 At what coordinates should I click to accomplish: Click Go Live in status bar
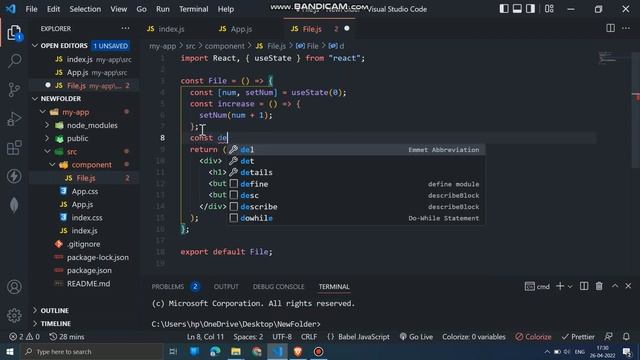click(x=416, y=337)
